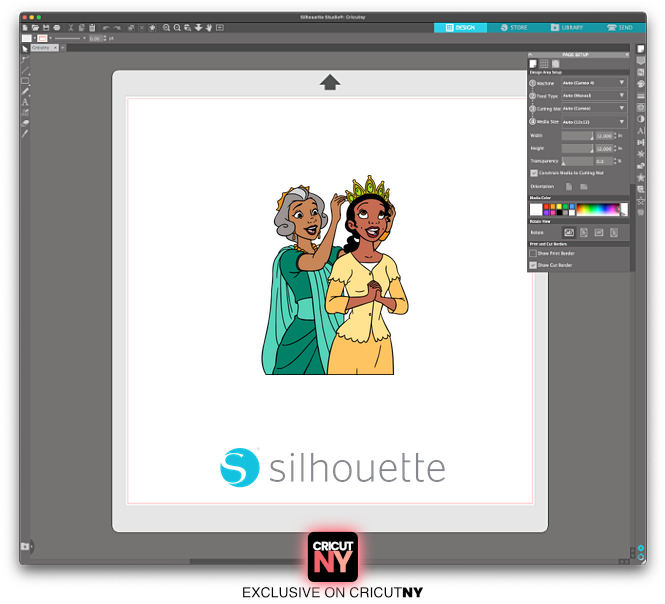The image size is (665, 604).
Task: Increase Width value with stepper
Action: [615, 134]
